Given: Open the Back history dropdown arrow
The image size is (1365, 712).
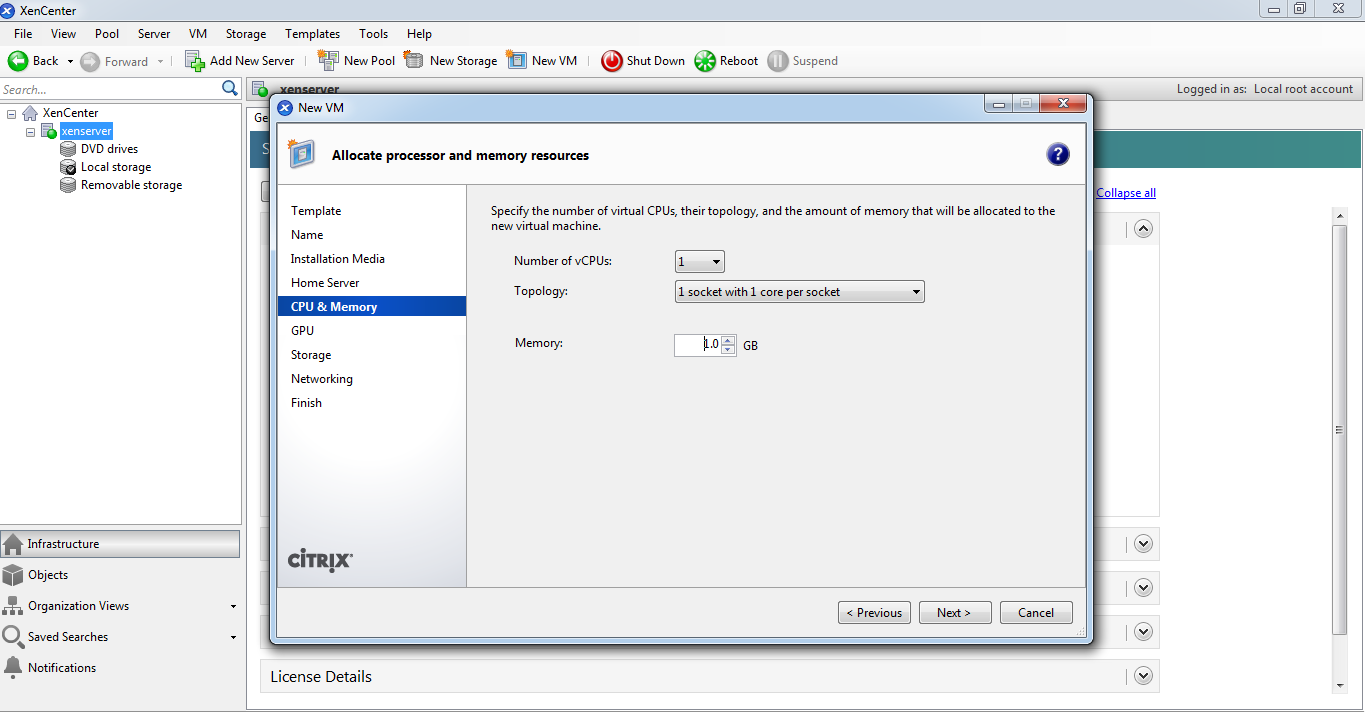Looking at the screenshot, I should pos(70,61).
